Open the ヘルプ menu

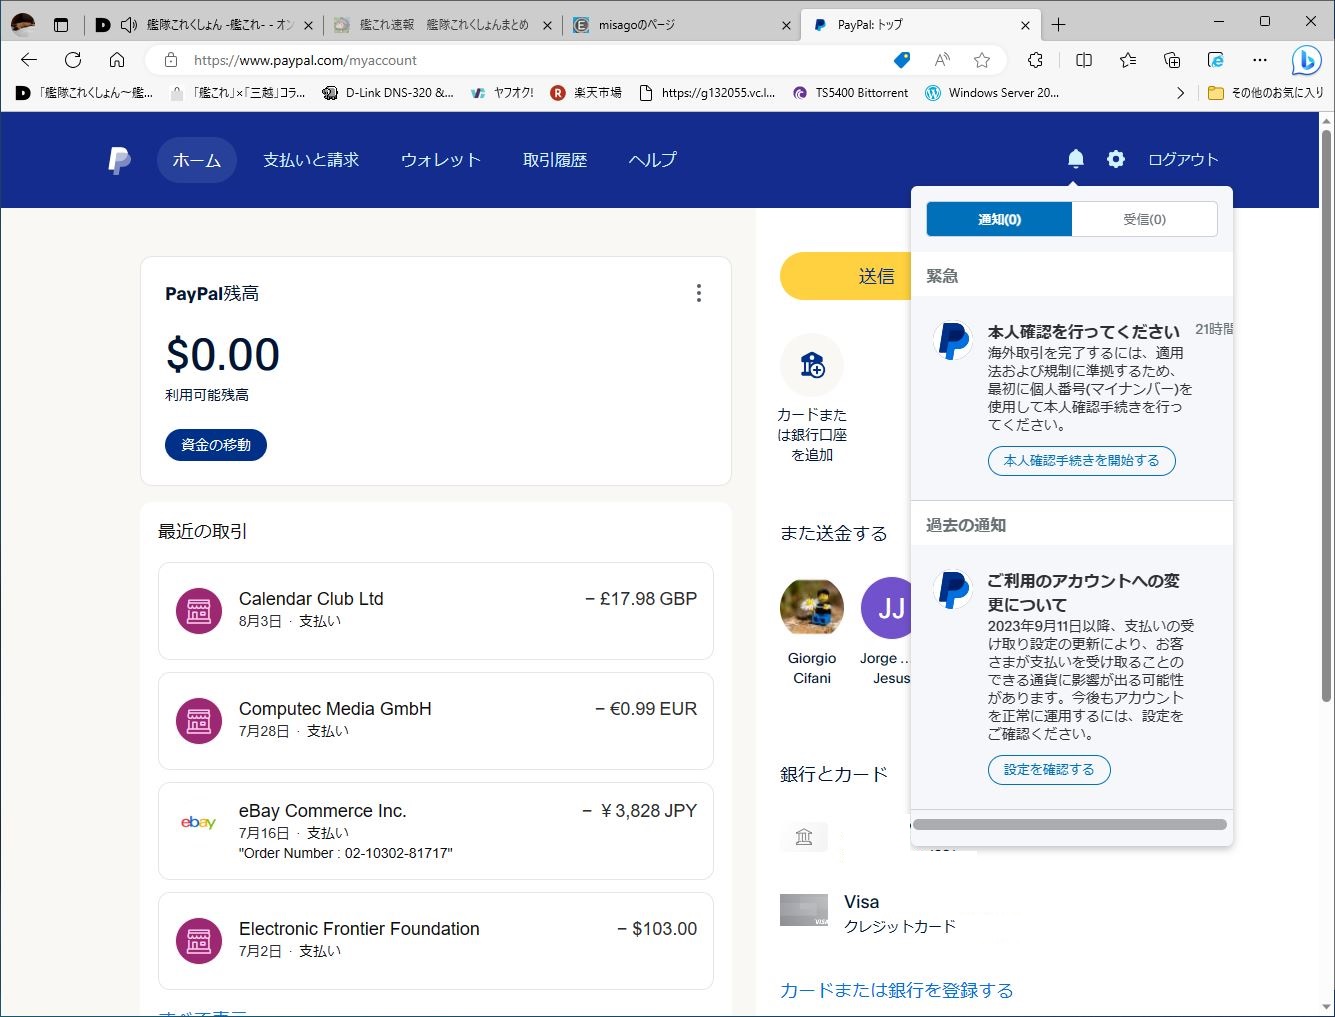653,160
